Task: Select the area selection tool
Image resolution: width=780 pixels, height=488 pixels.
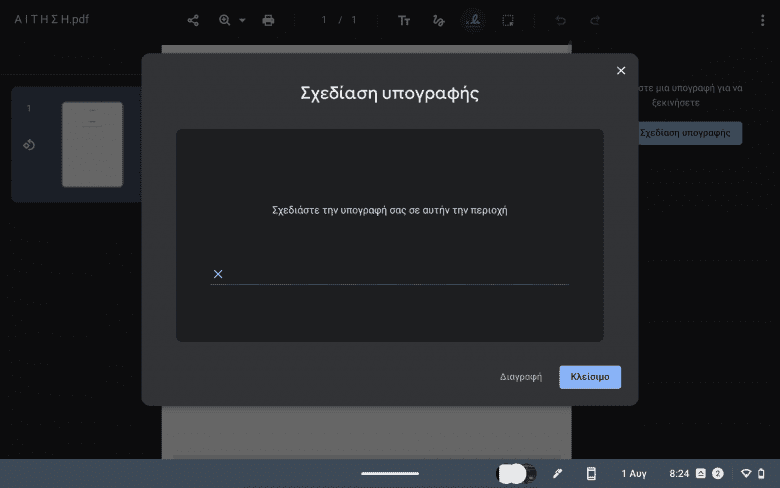Action: coord(508,20)
